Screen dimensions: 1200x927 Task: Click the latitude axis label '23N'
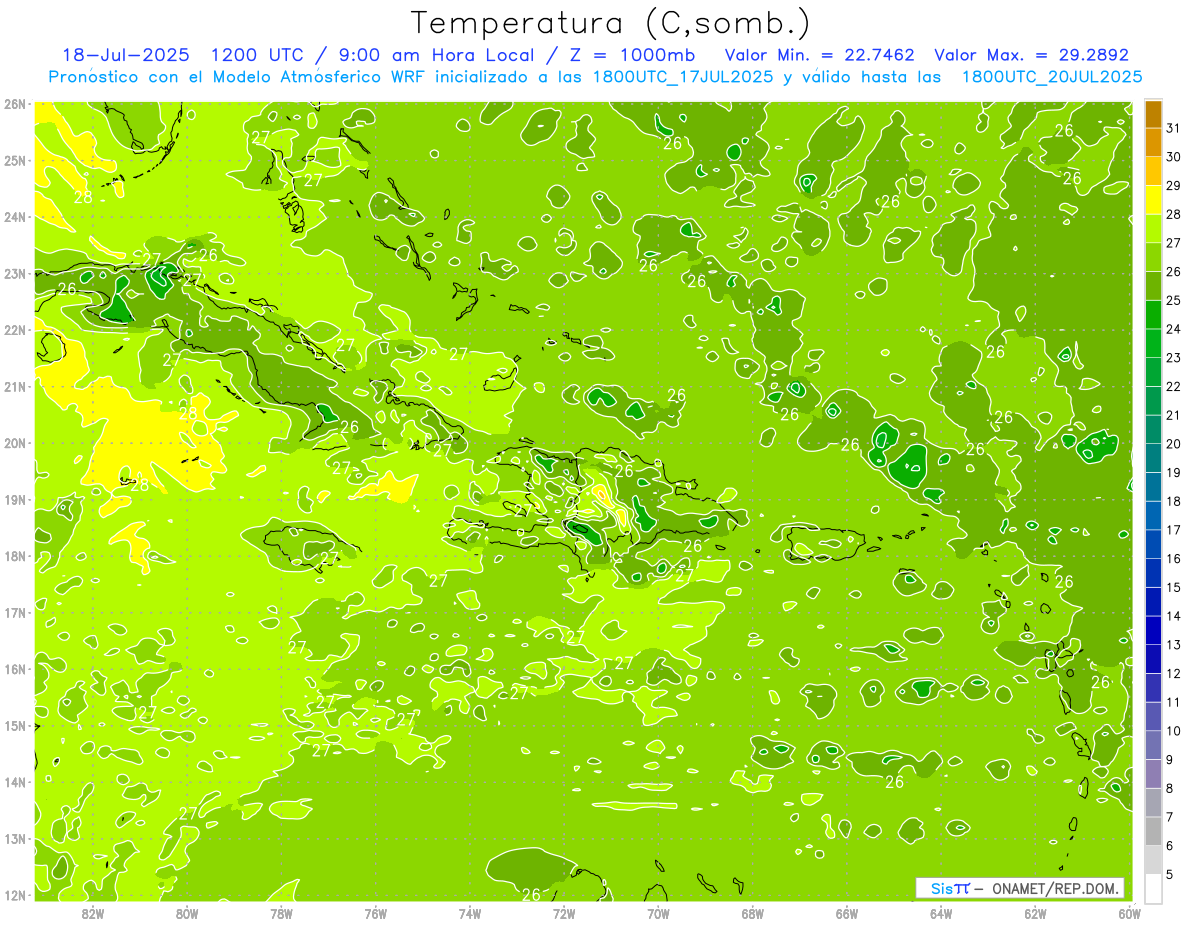(14, 274)
